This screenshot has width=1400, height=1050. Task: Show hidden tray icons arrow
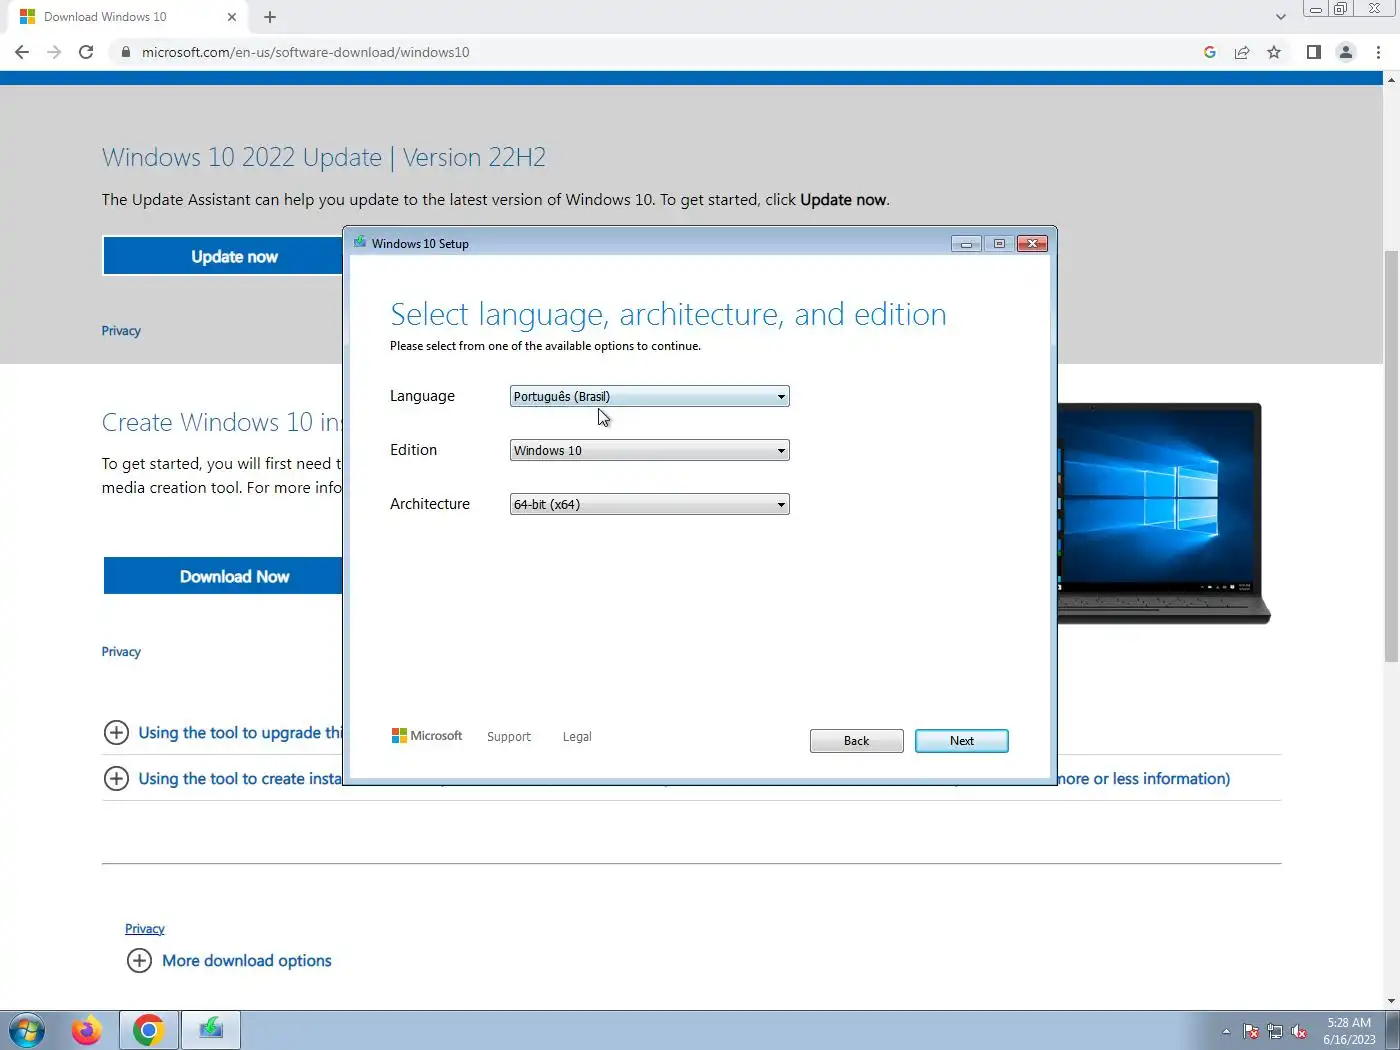pos(1226,1031)
